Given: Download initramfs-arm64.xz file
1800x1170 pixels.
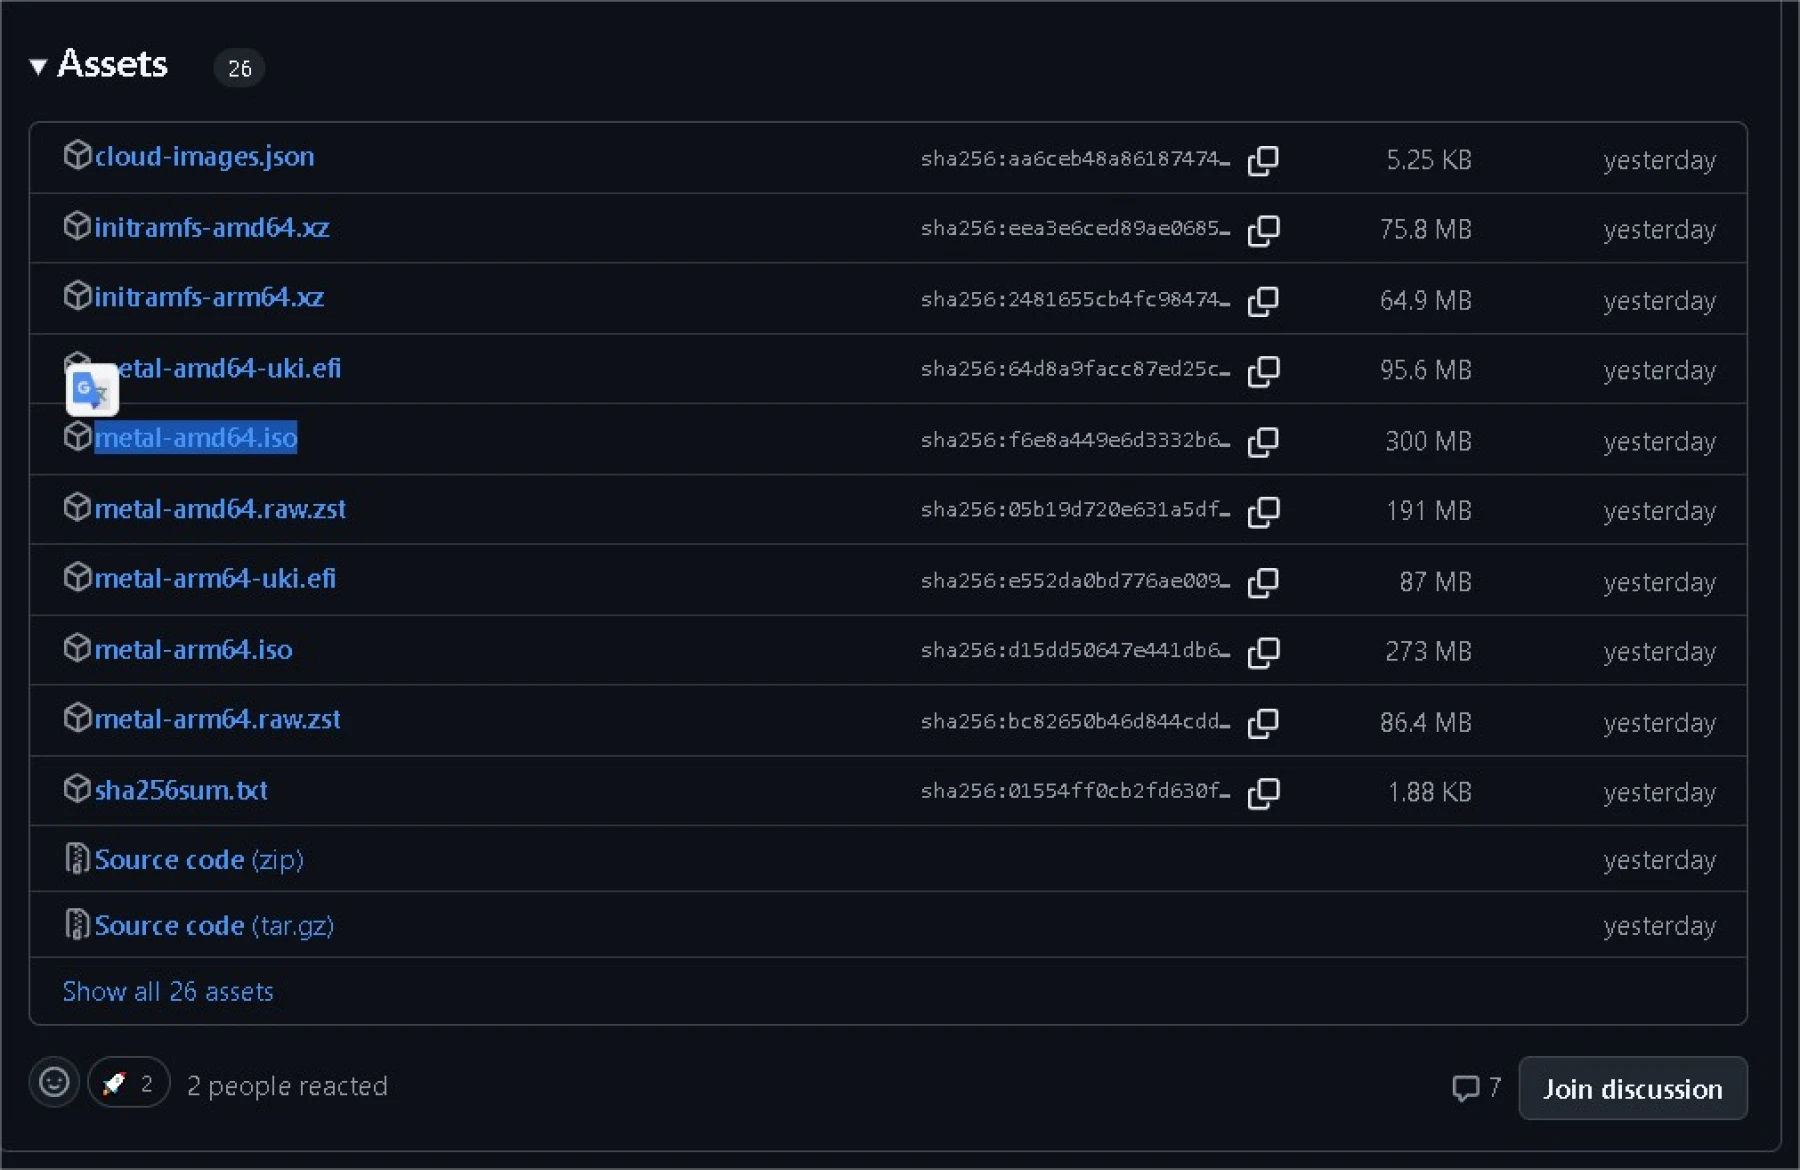Looking at the screenshot, I should point(209,297).
